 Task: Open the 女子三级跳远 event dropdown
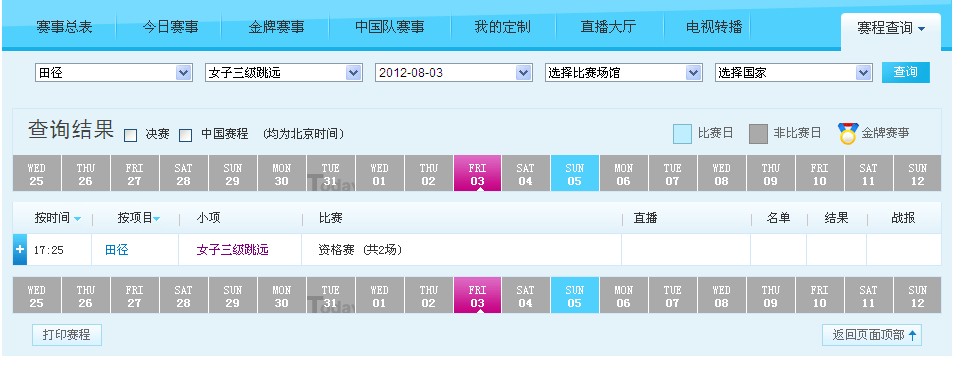(x=284, y=73)
